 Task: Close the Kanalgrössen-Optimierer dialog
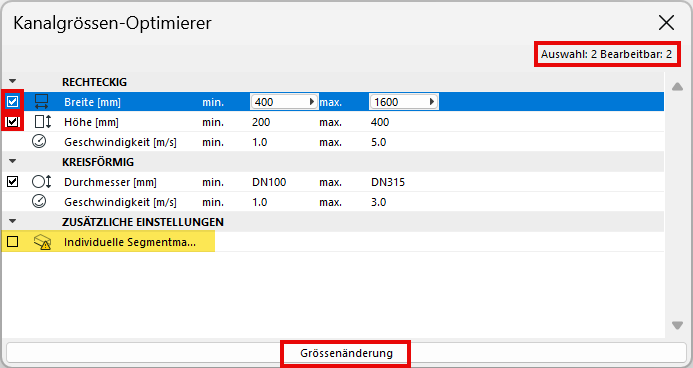(666, 23)
